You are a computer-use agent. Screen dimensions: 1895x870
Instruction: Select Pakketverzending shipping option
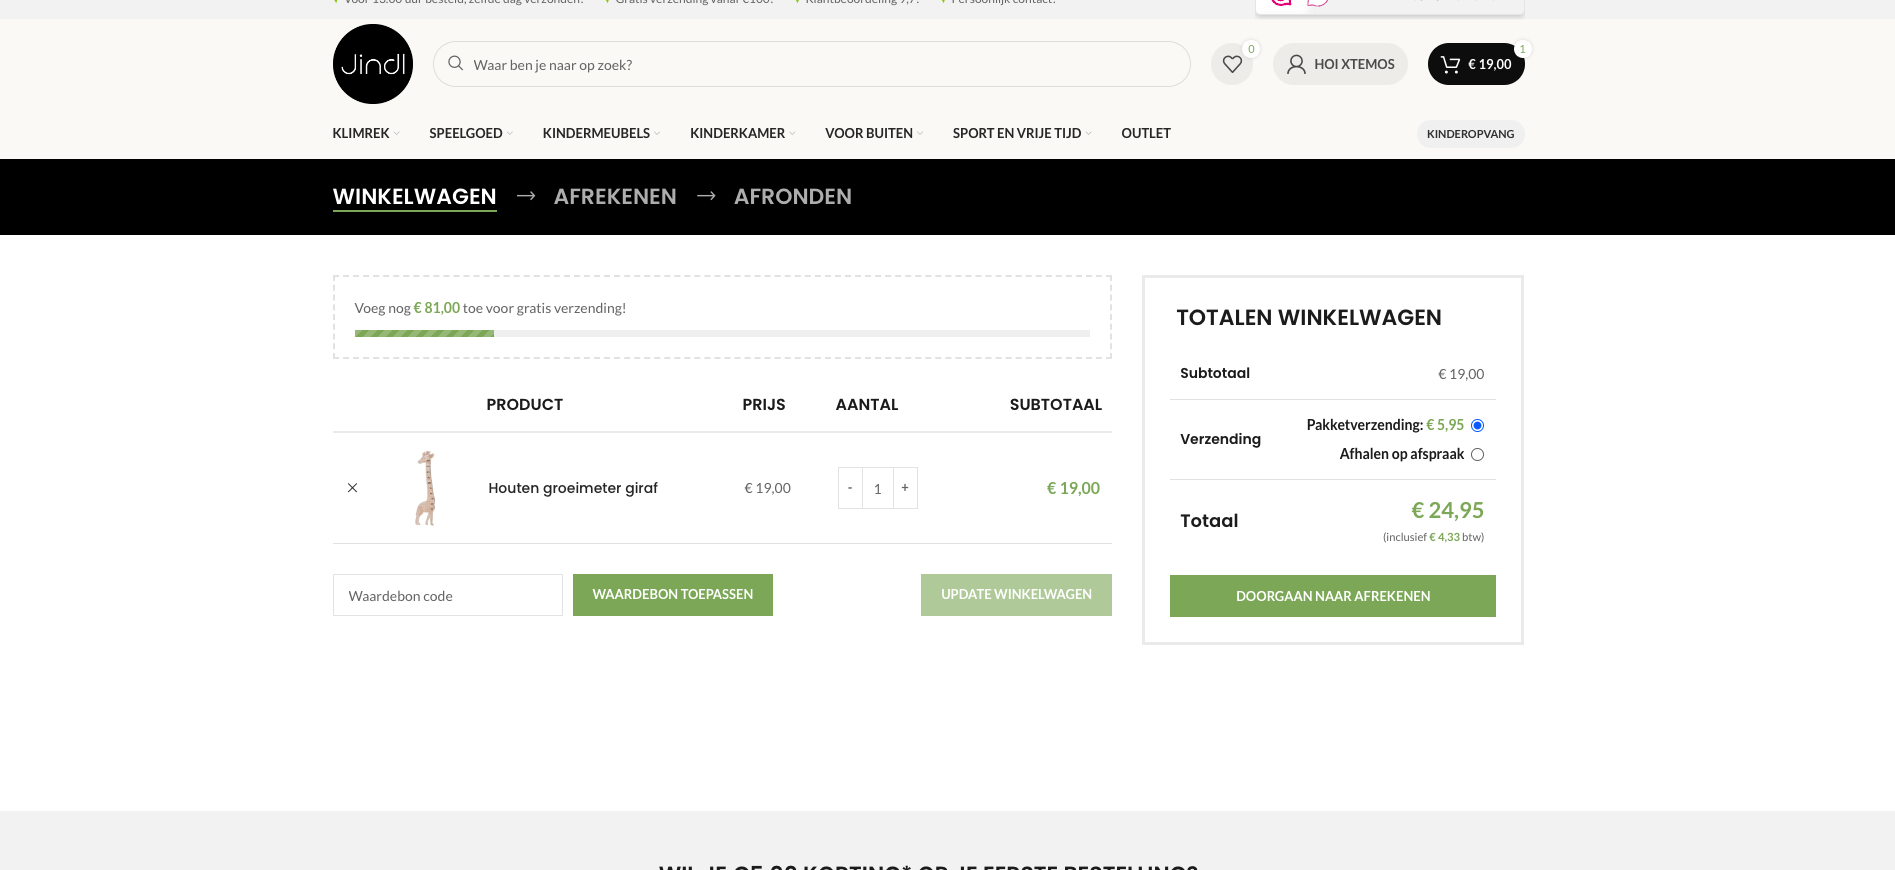pos(1477,425)
